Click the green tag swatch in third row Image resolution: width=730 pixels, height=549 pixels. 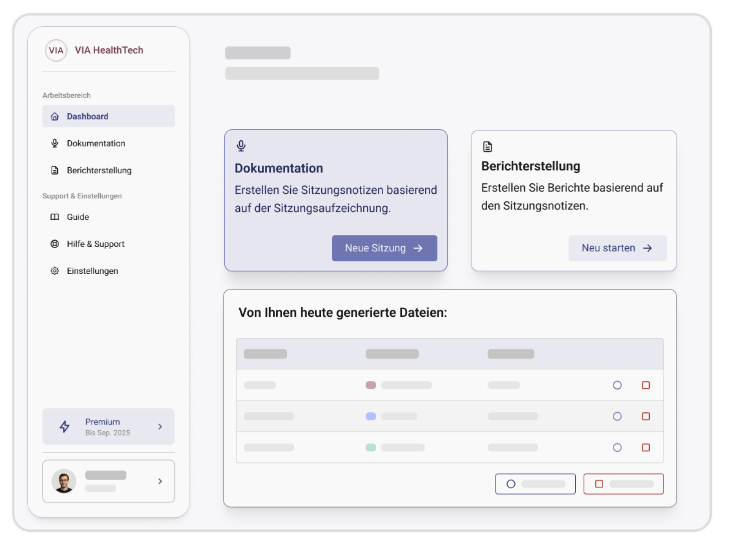click(x=371, y=447)
